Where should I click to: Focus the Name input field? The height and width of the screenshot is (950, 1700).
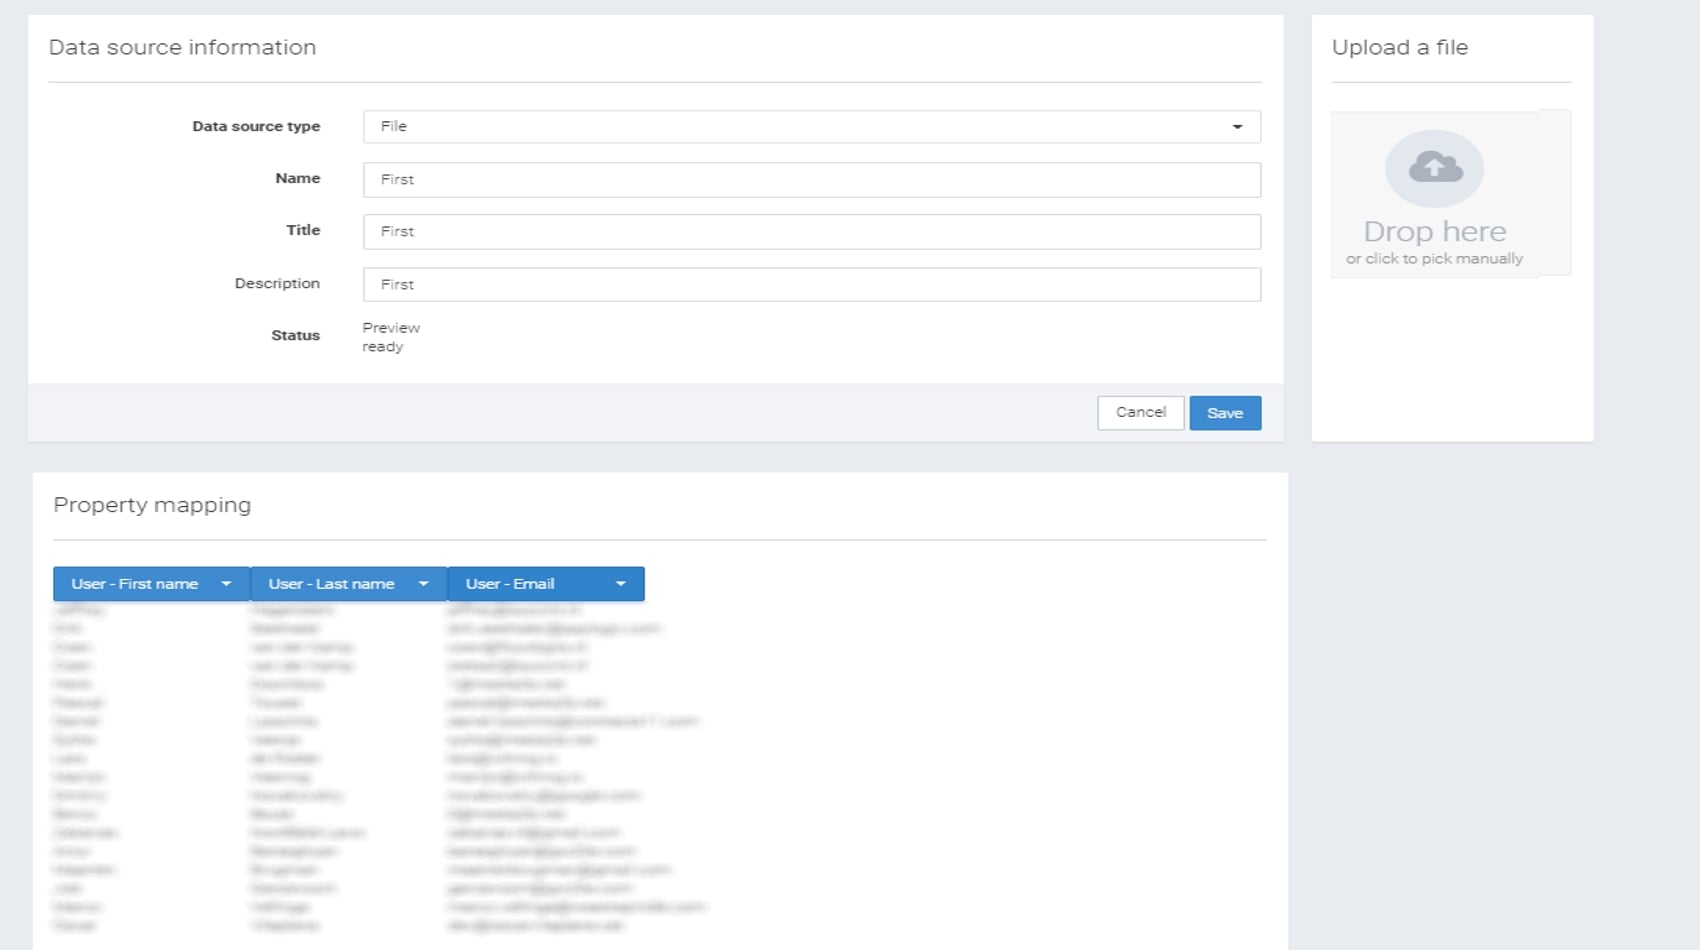tap(810, 180)
